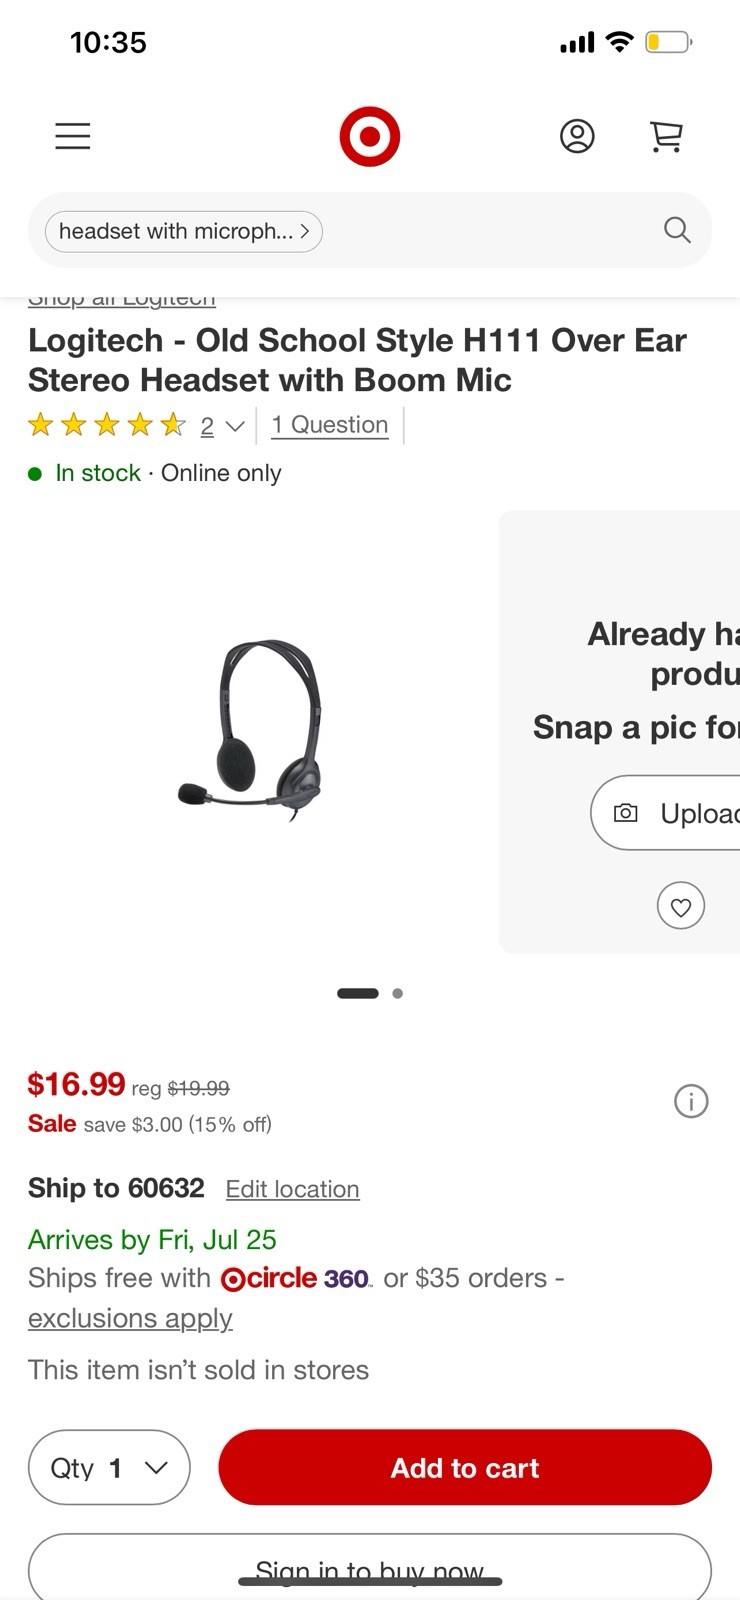Viewport: 740px width, 1600px height.
Task: Tap Sign in to buy now
Action: click(x=370, y=1570)
